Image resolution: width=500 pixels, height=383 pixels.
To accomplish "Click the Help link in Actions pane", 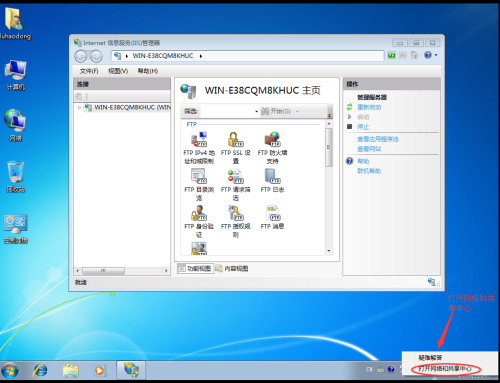I will click(x=363, y=161).
